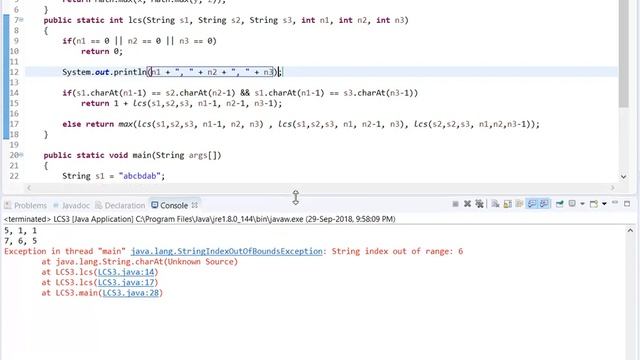640x360 pixels.
Task: Click the Clear Console icon
Action: pyautogui.click(x=495, y=204)
